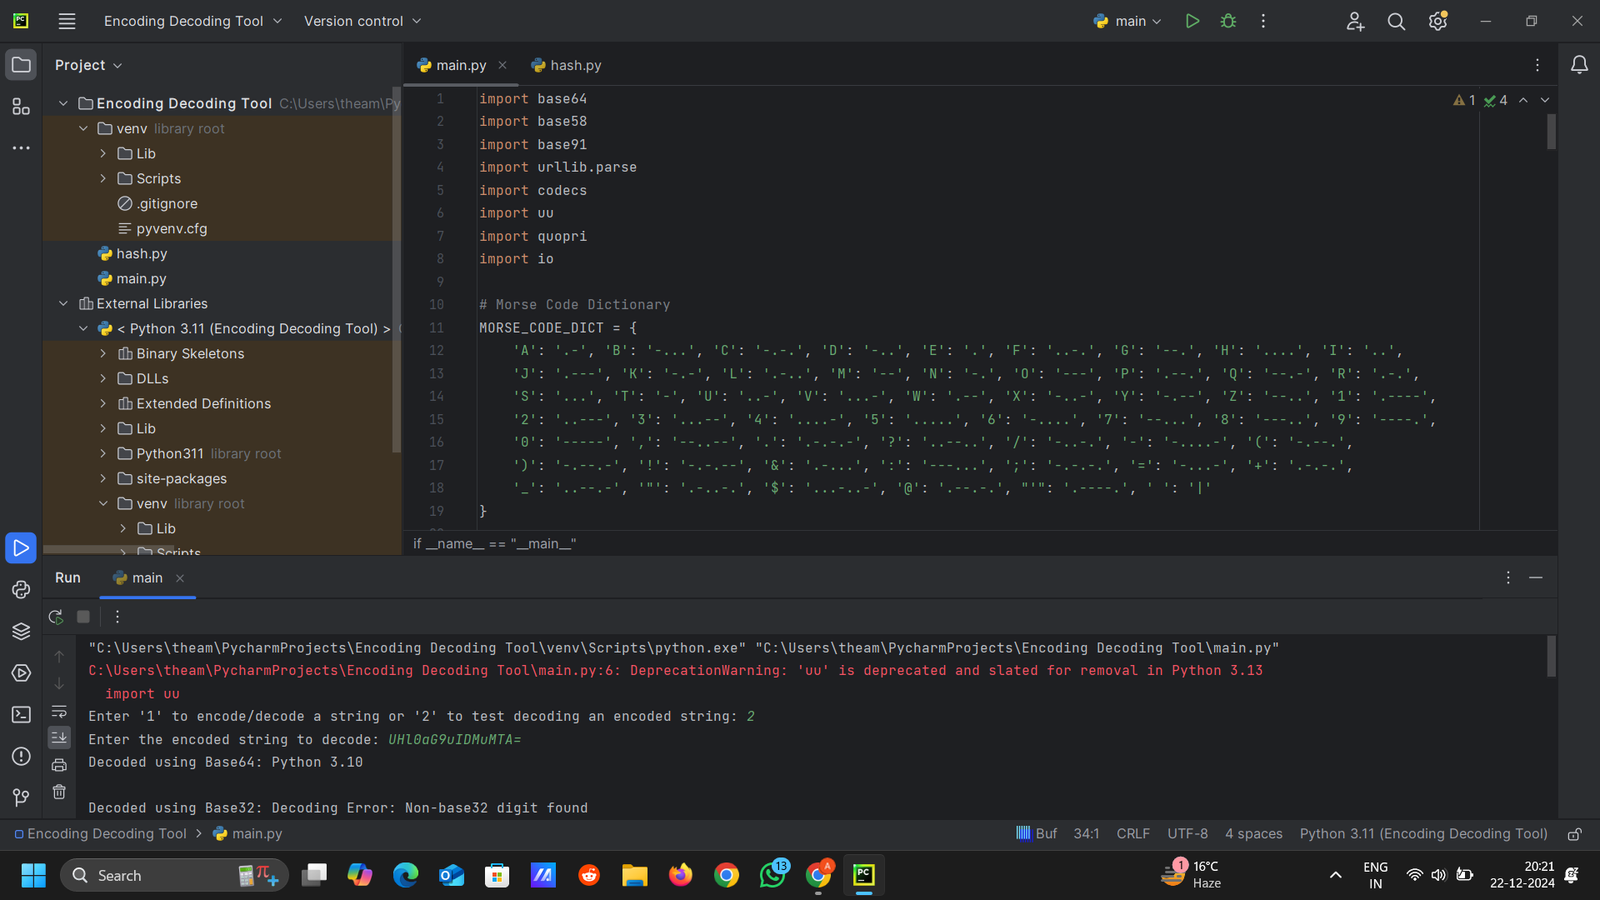Expand the Binary Skeletons node

(103, 354)
